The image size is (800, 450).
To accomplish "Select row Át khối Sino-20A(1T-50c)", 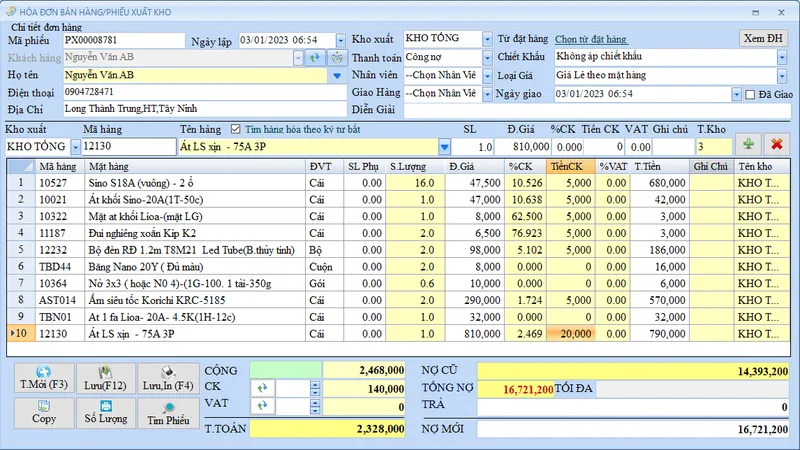I will click(398, 199).
